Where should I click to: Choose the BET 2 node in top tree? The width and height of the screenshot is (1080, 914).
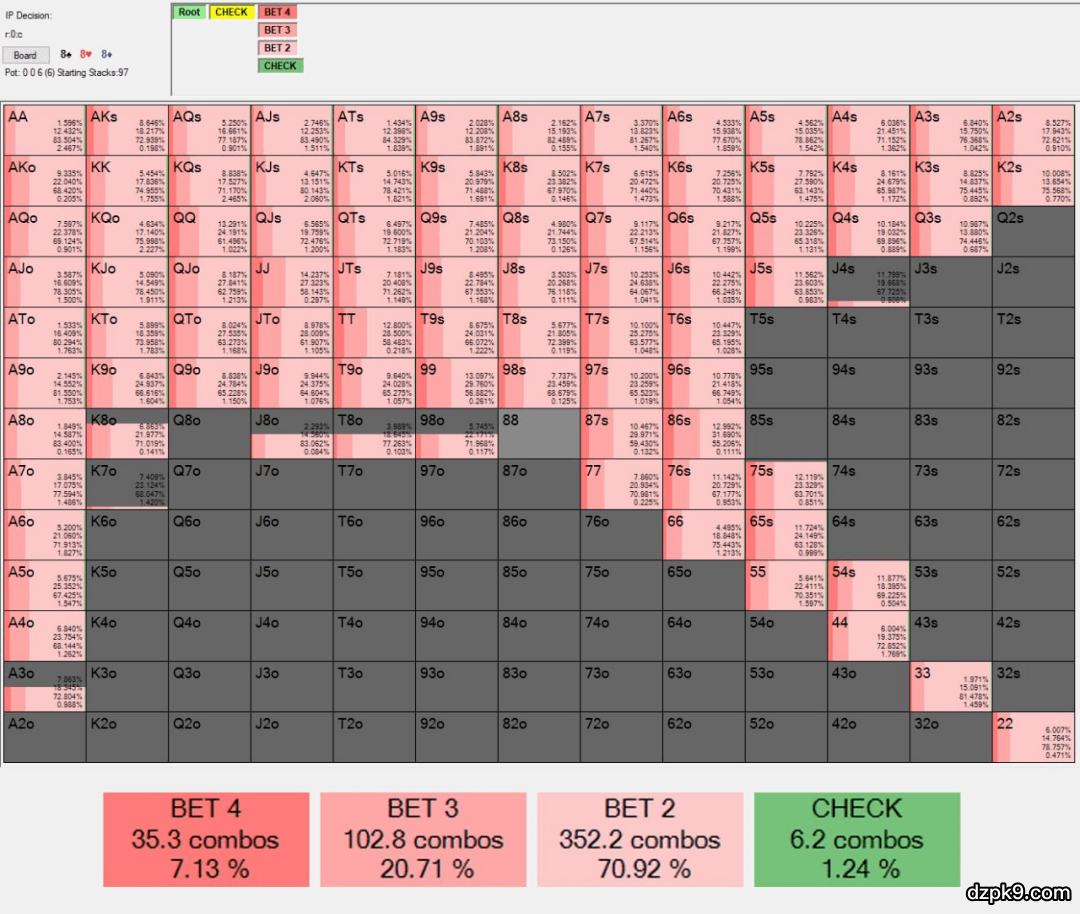pos(277,48)
